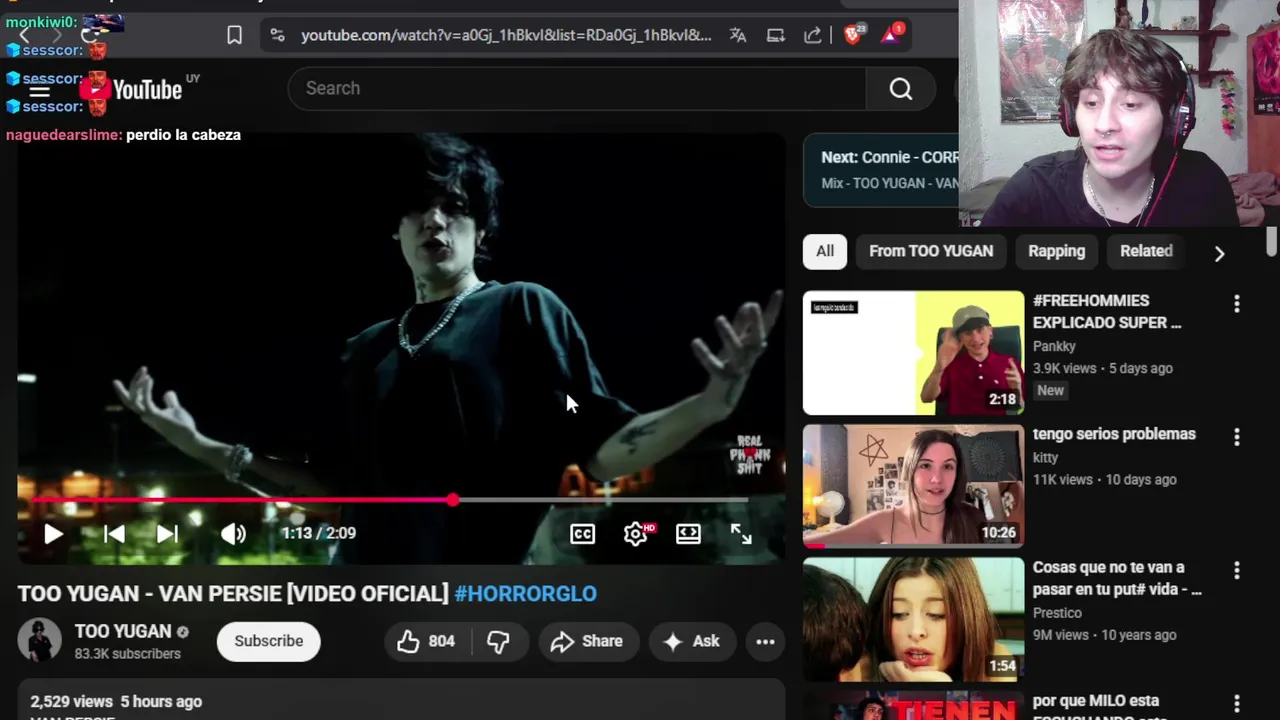
Task: Skip to previous video
Action: [114, 534]
